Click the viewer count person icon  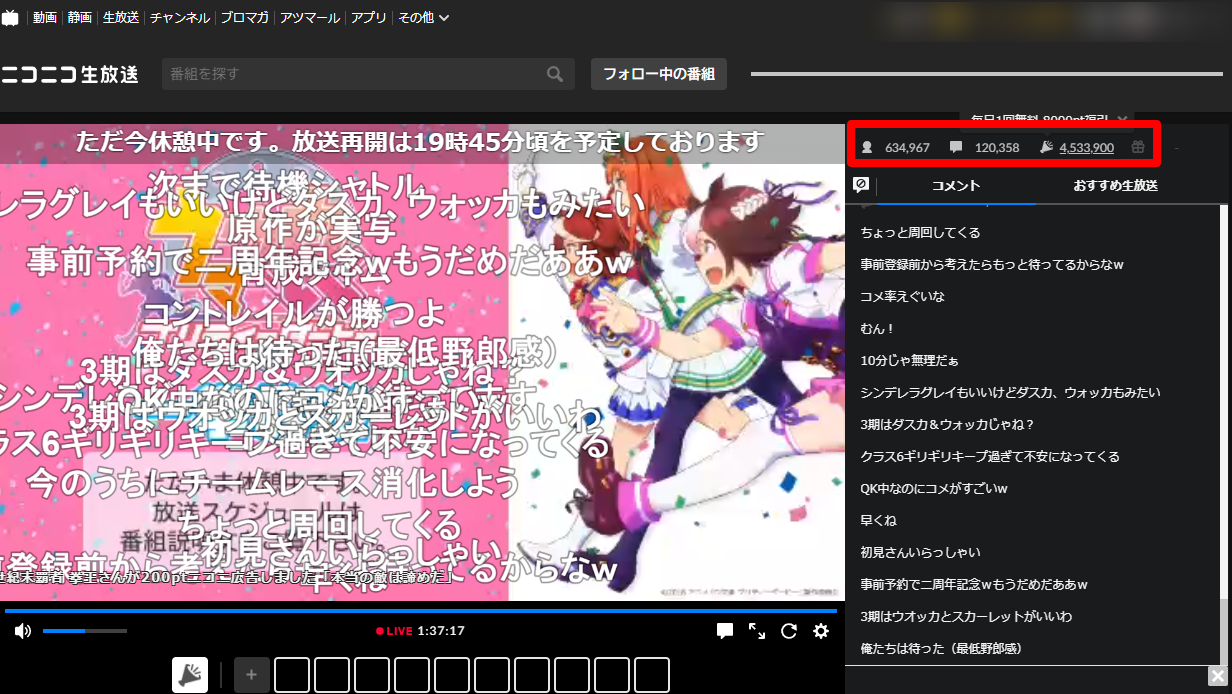point(867,147)
